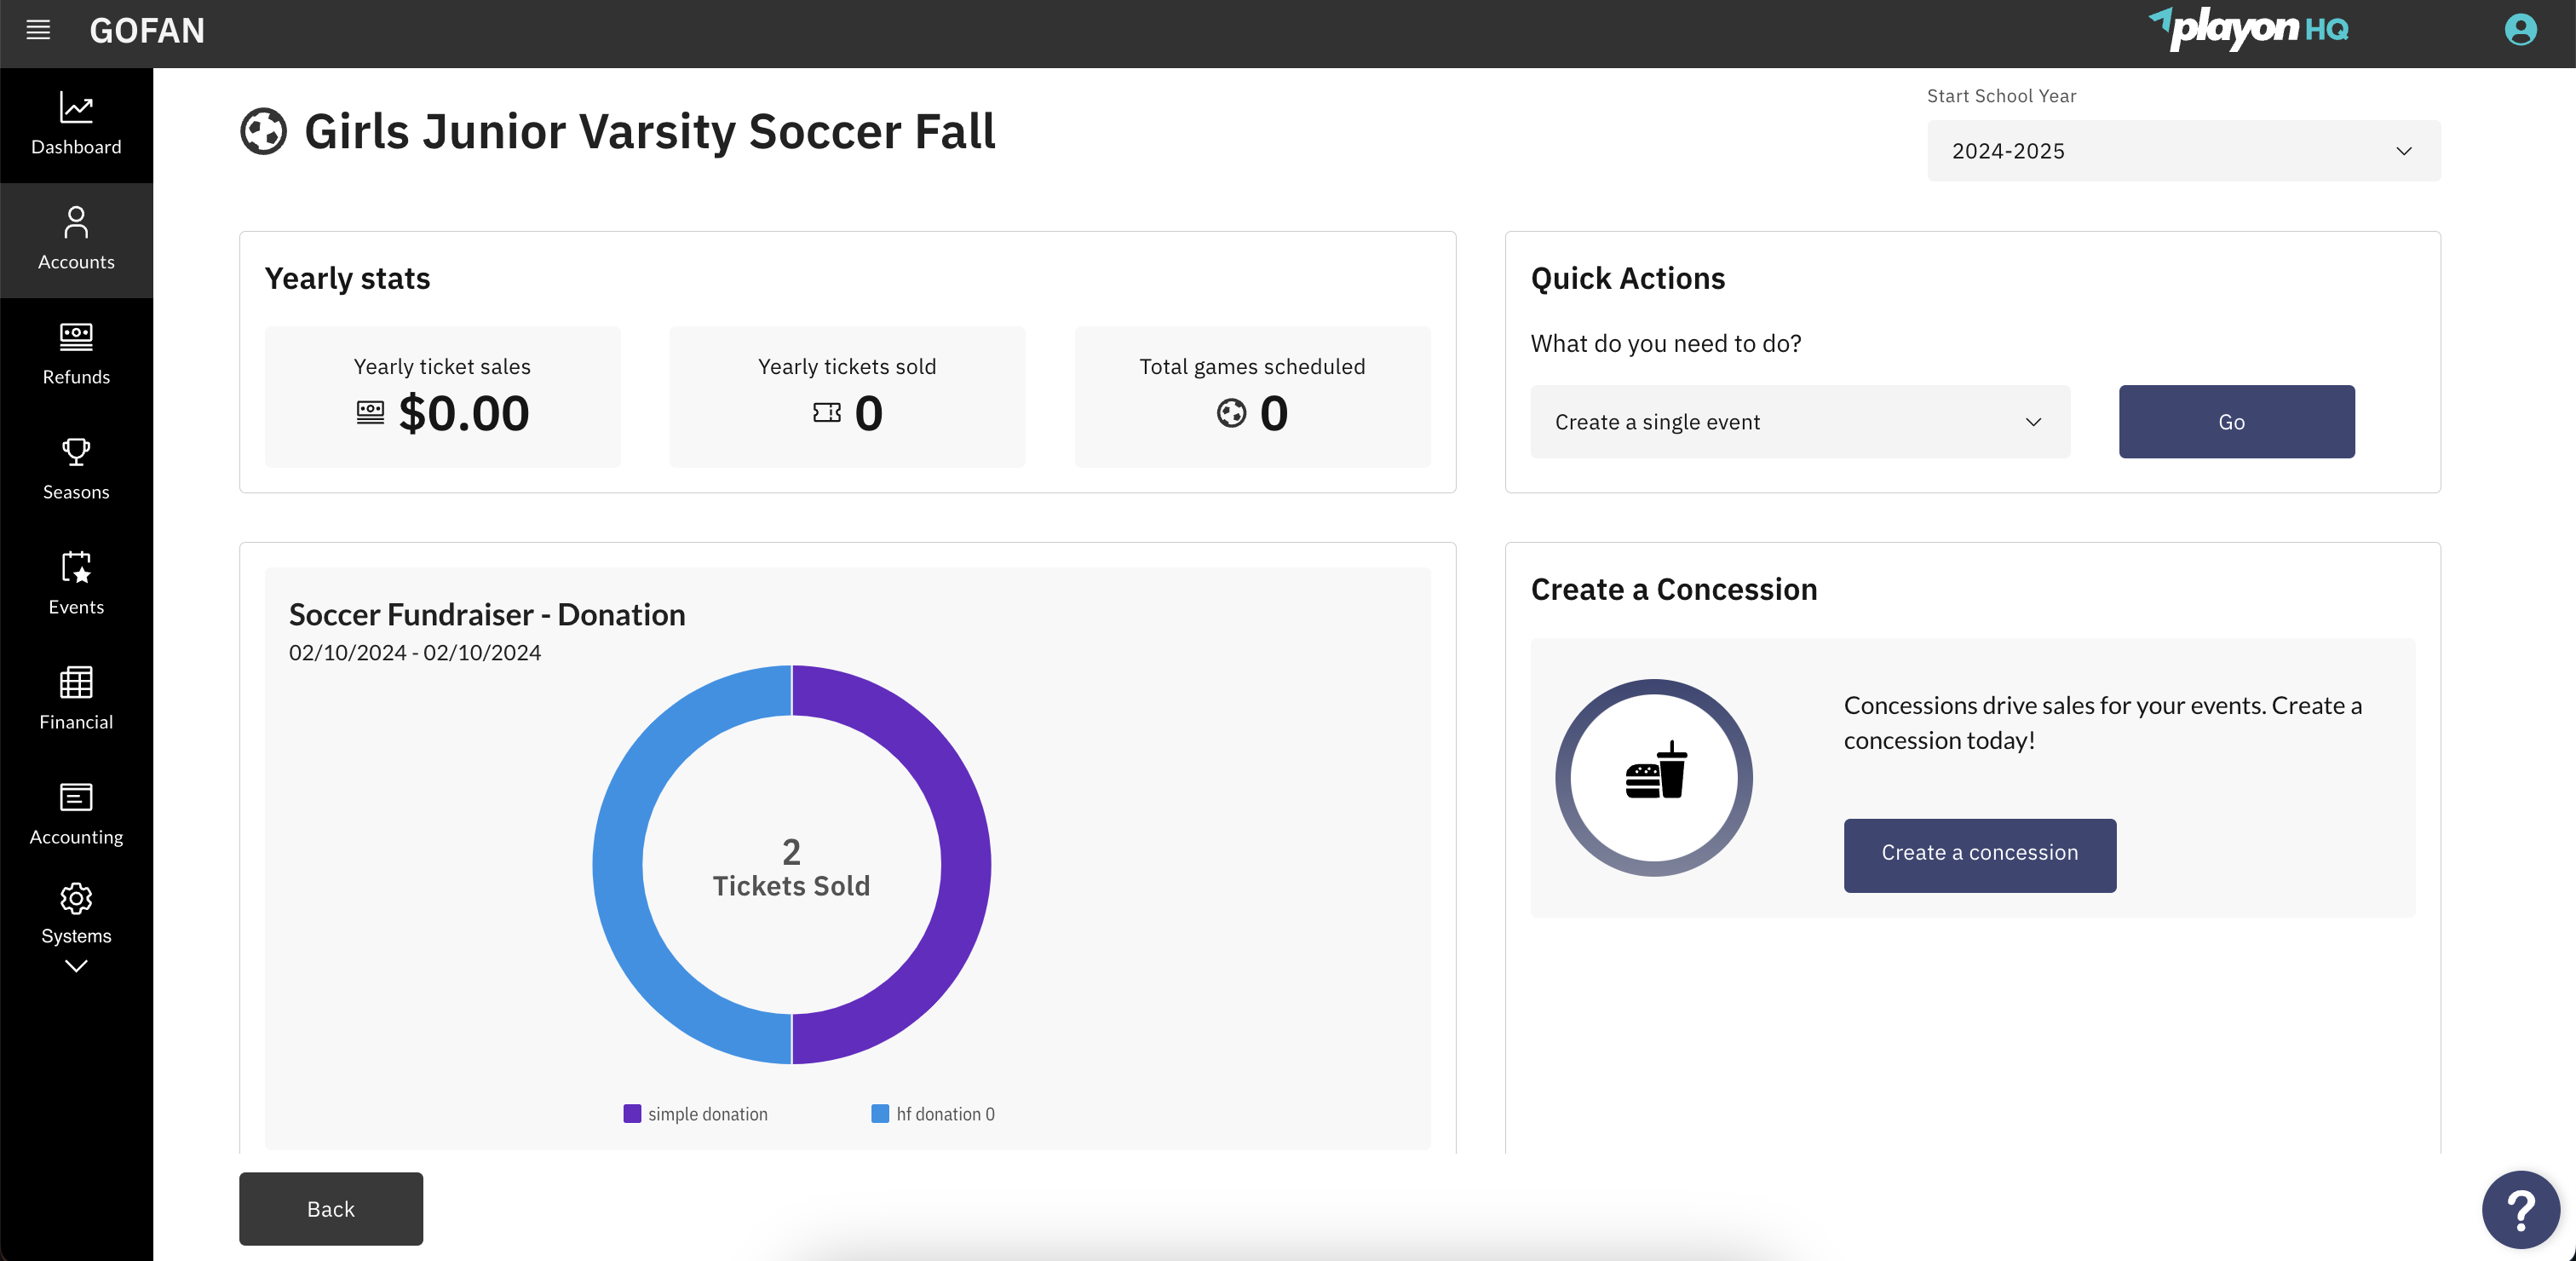Open the Dashboard from the sidebar
Viewport: 2576px width, 1261px height.
pyautogui.click(x=76, y=123)
